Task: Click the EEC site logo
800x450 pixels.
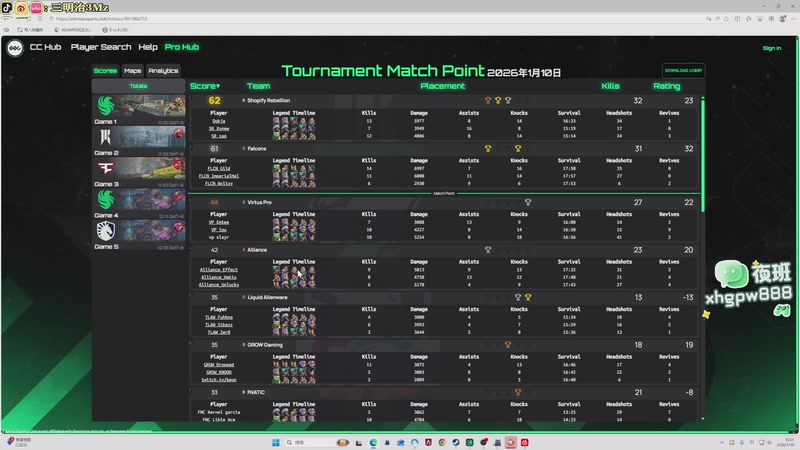Action: [x=15, y=48]
